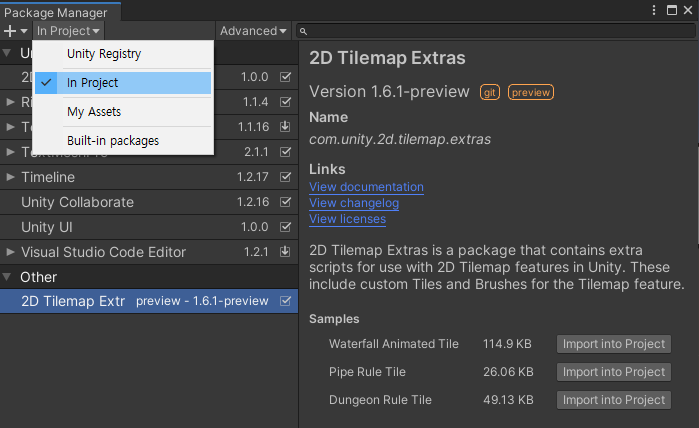Expand Visual Studio Code Editor versions
Image resolution: width=699 pixels, height=428 pixels.
coord(10,252)
